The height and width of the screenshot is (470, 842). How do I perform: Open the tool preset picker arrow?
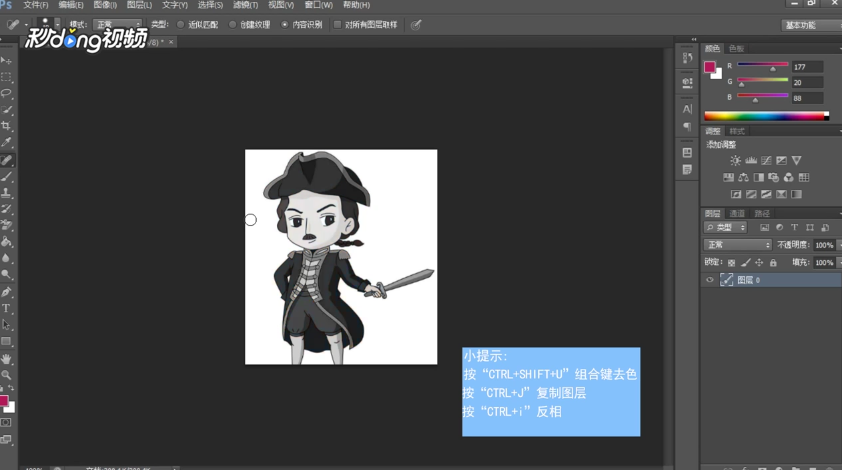click(26, 25)
